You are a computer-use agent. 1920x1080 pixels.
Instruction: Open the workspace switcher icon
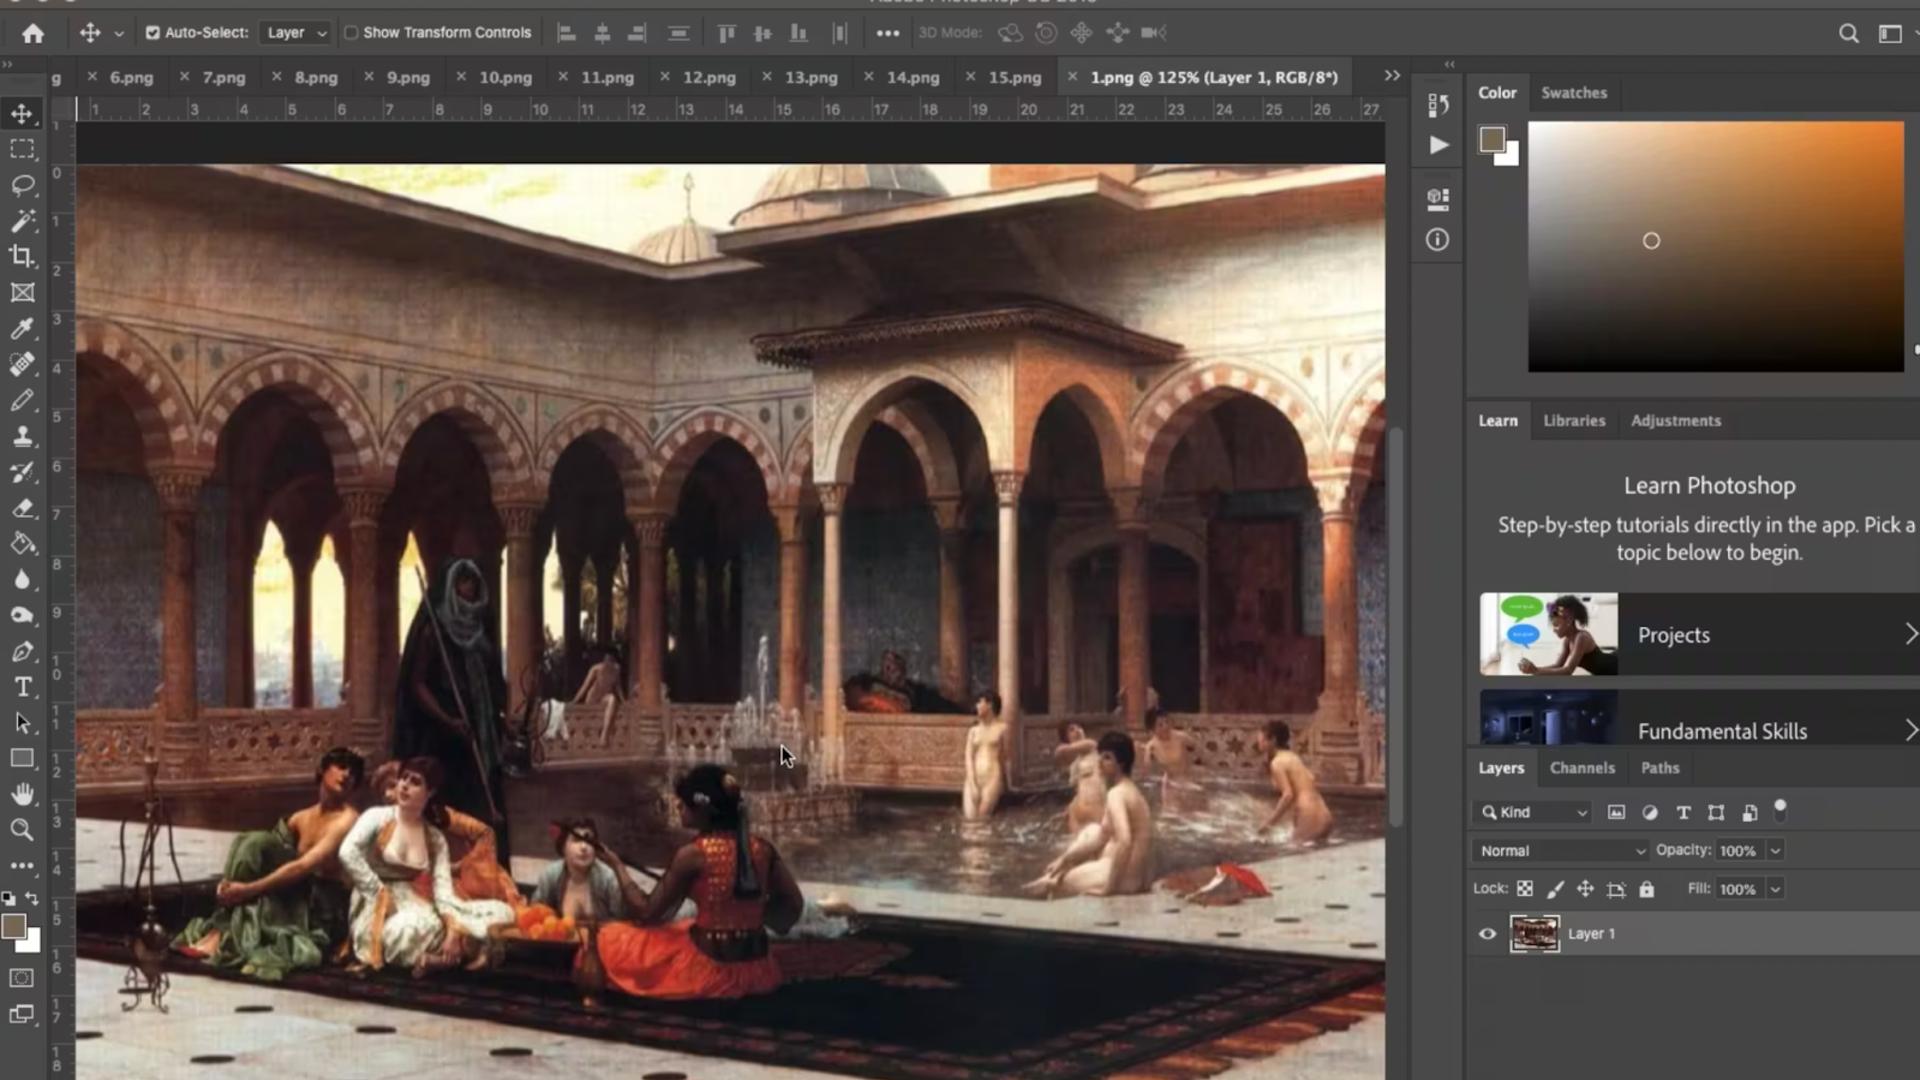pos(1890,33)
